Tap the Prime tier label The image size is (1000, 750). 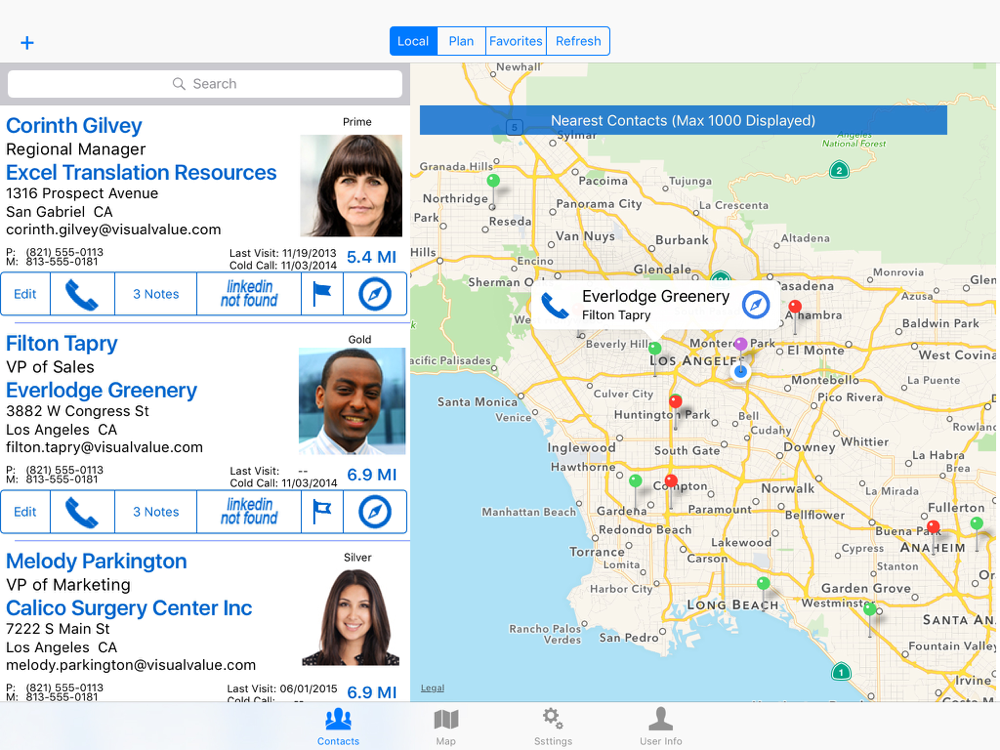357,122
